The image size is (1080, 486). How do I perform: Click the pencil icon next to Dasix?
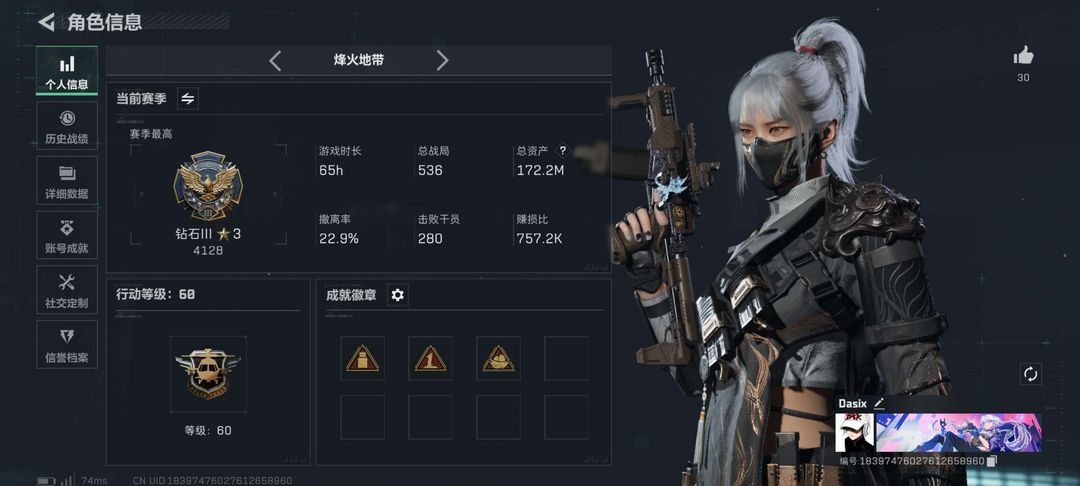(878, 403)
